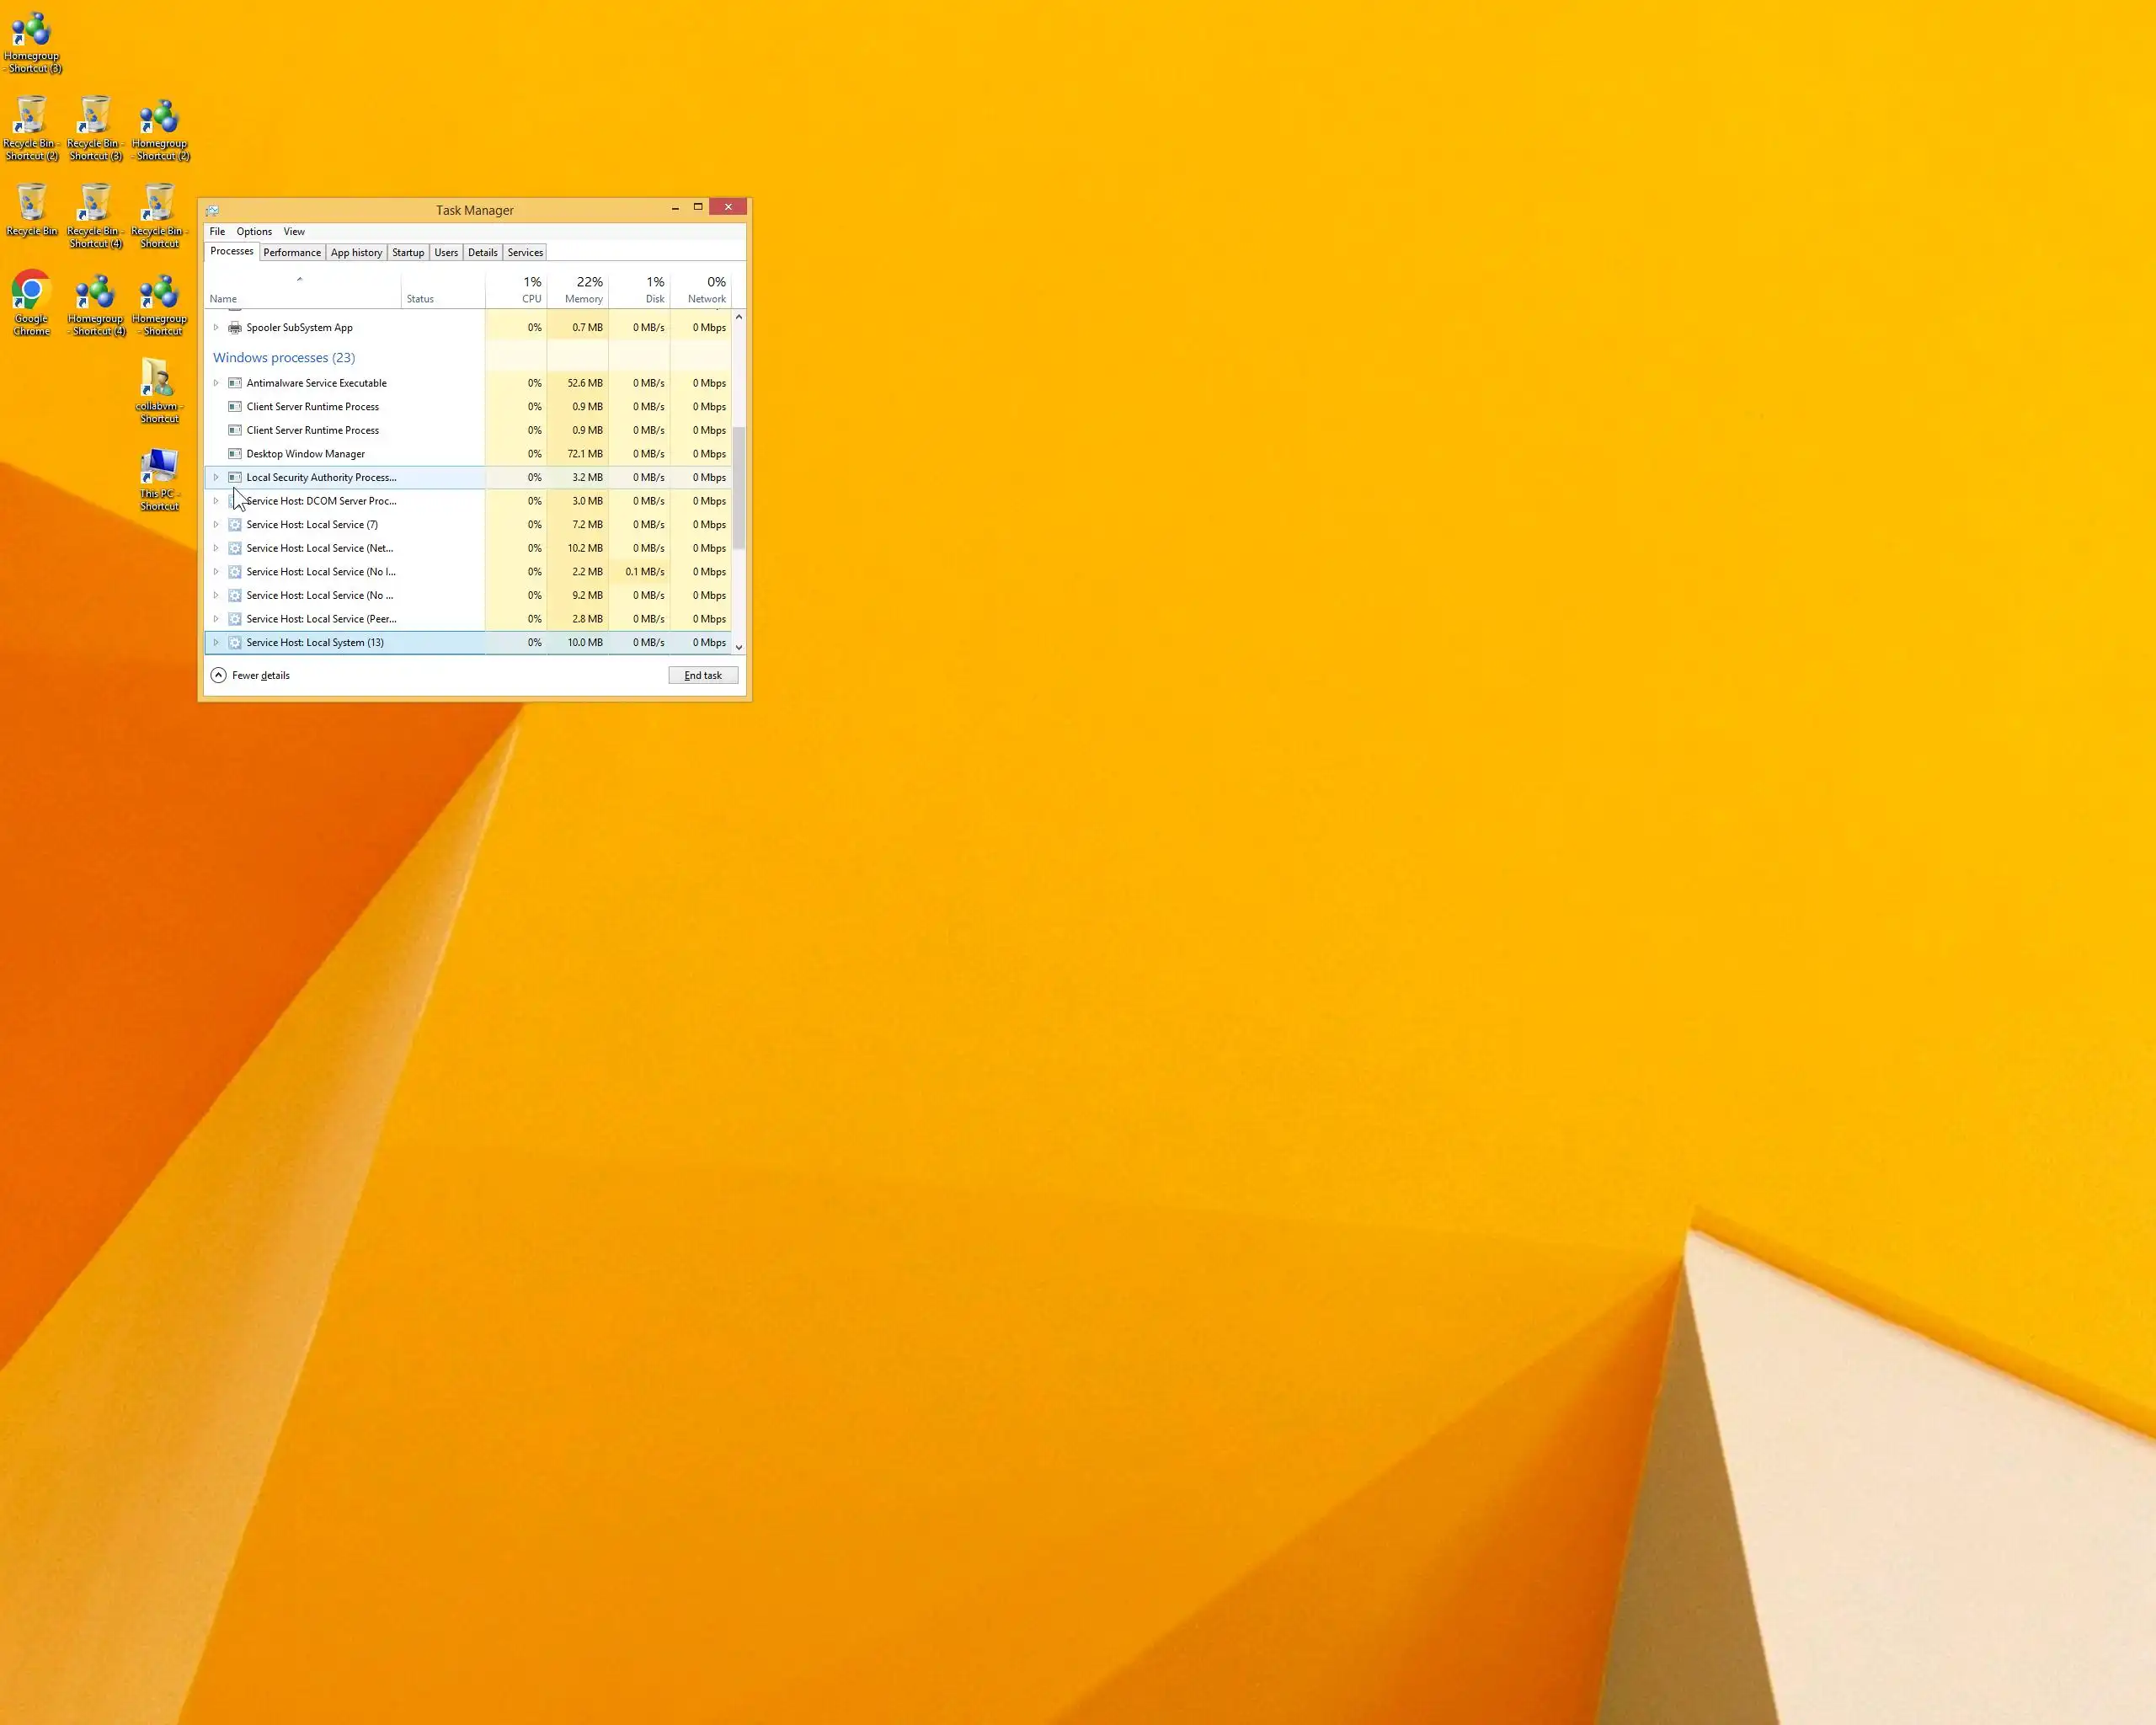Image resolution: width=2156 pixels, height=1725 pixels.
Task: Select the Homegroup Shortcut (3) desktop icon
Action: (31, 30)
